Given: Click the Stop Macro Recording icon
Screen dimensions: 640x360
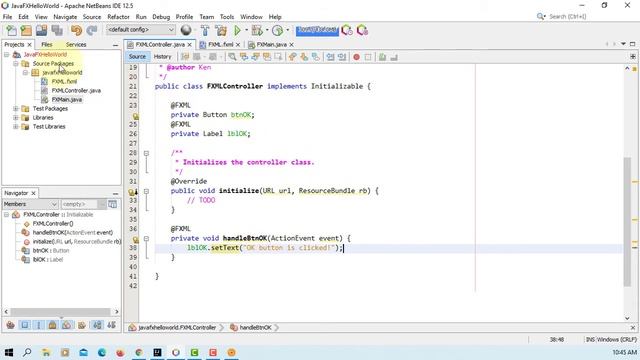Looking at the screenshot, I should (368, 57).
